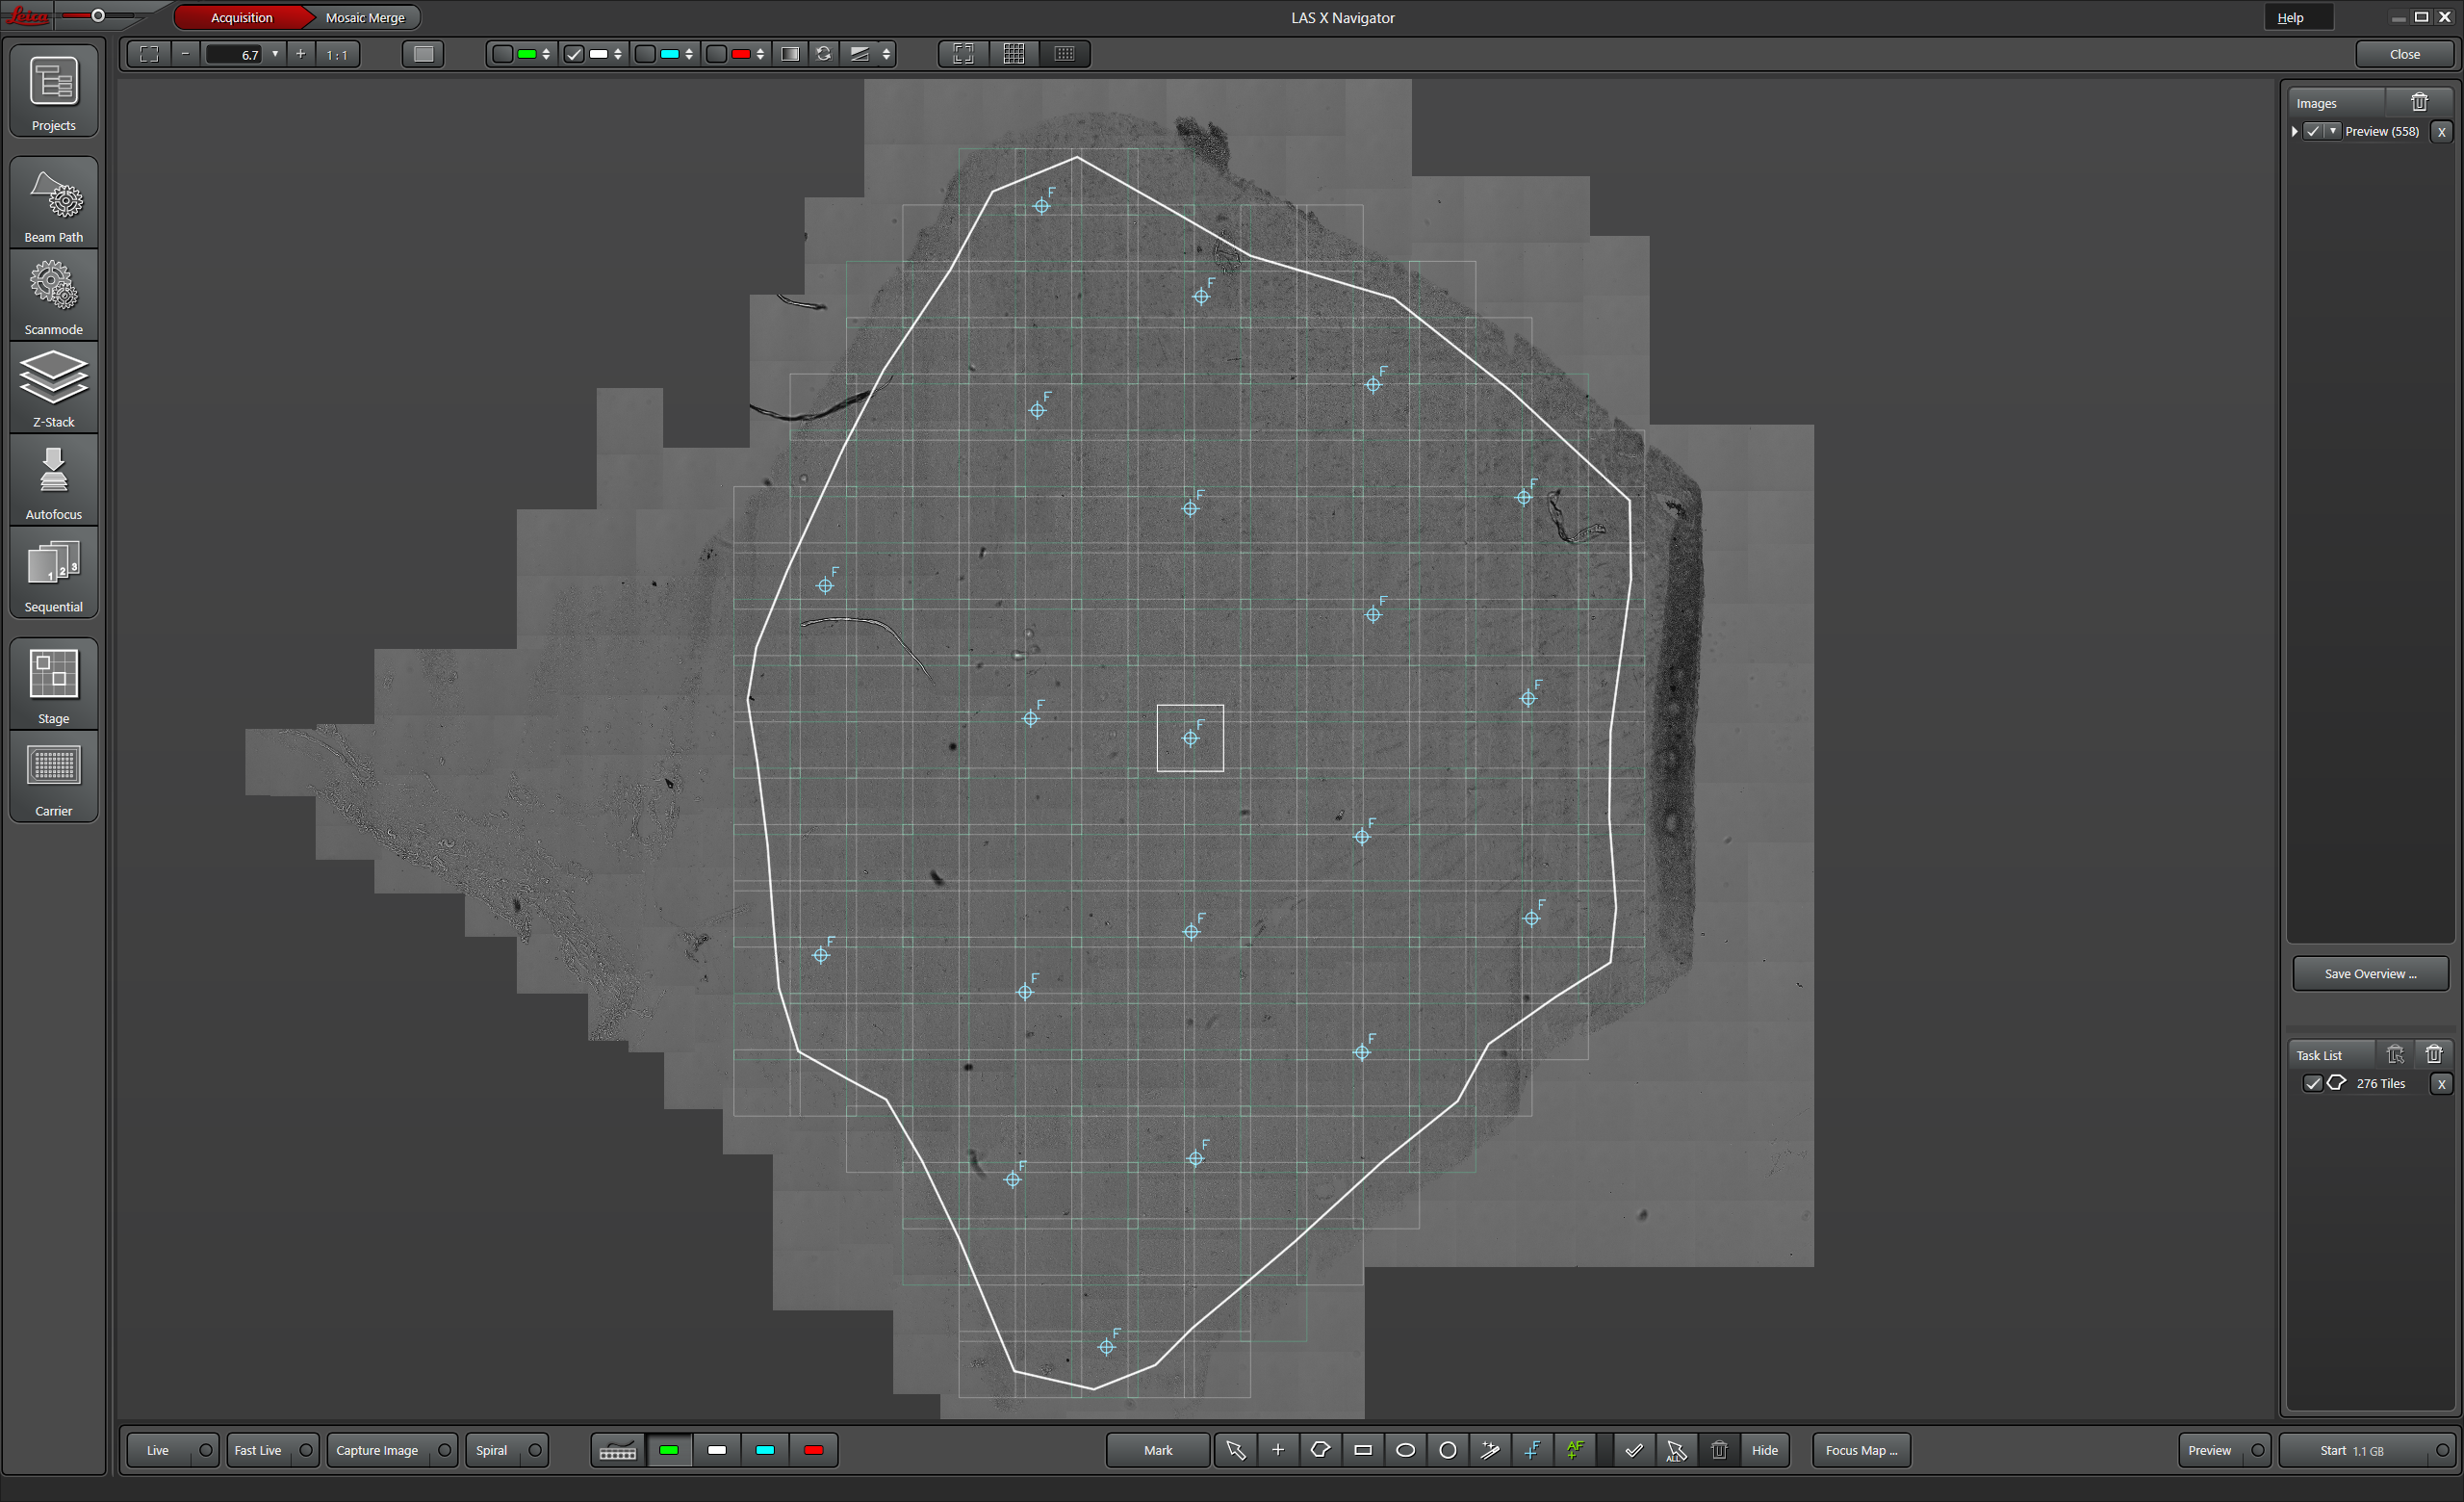Pick the magic wand tool

(1490, 1450)
